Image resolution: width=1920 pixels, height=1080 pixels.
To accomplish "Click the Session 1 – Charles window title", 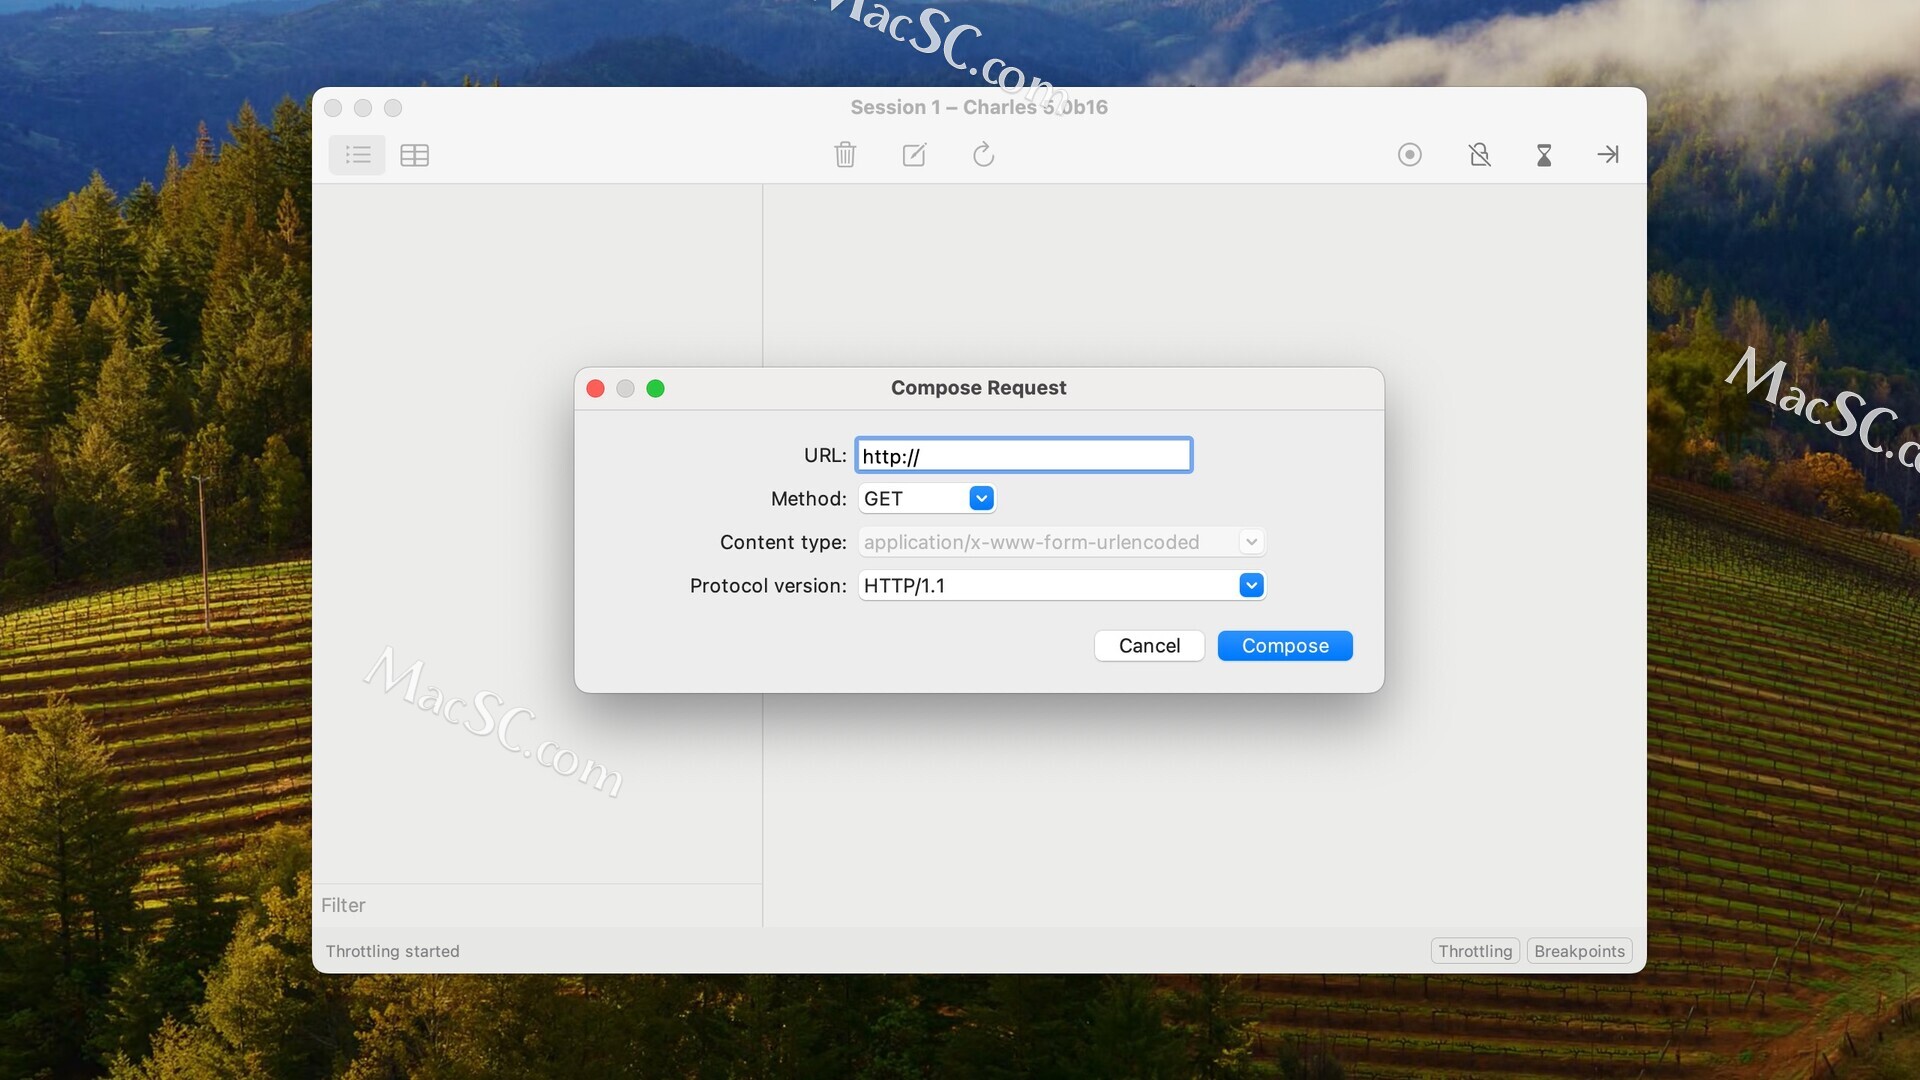I will click(x=979, y=107).
